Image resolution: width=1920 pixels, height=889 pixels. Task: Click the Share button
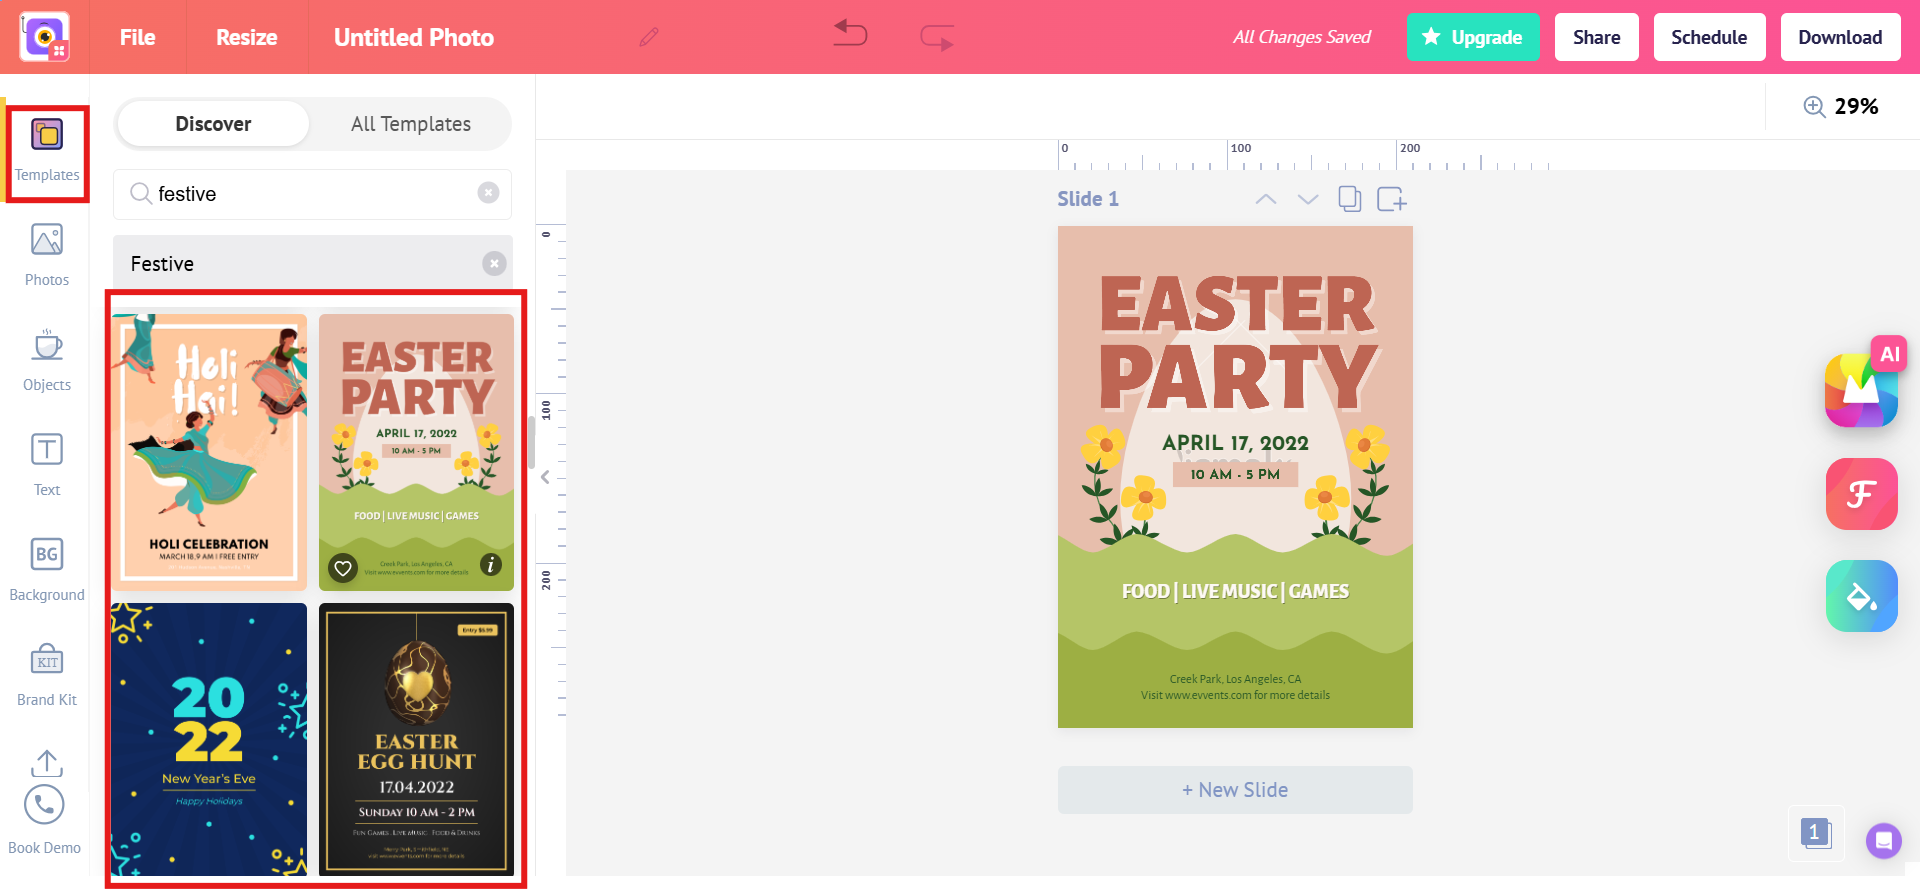click(1597, 37)
